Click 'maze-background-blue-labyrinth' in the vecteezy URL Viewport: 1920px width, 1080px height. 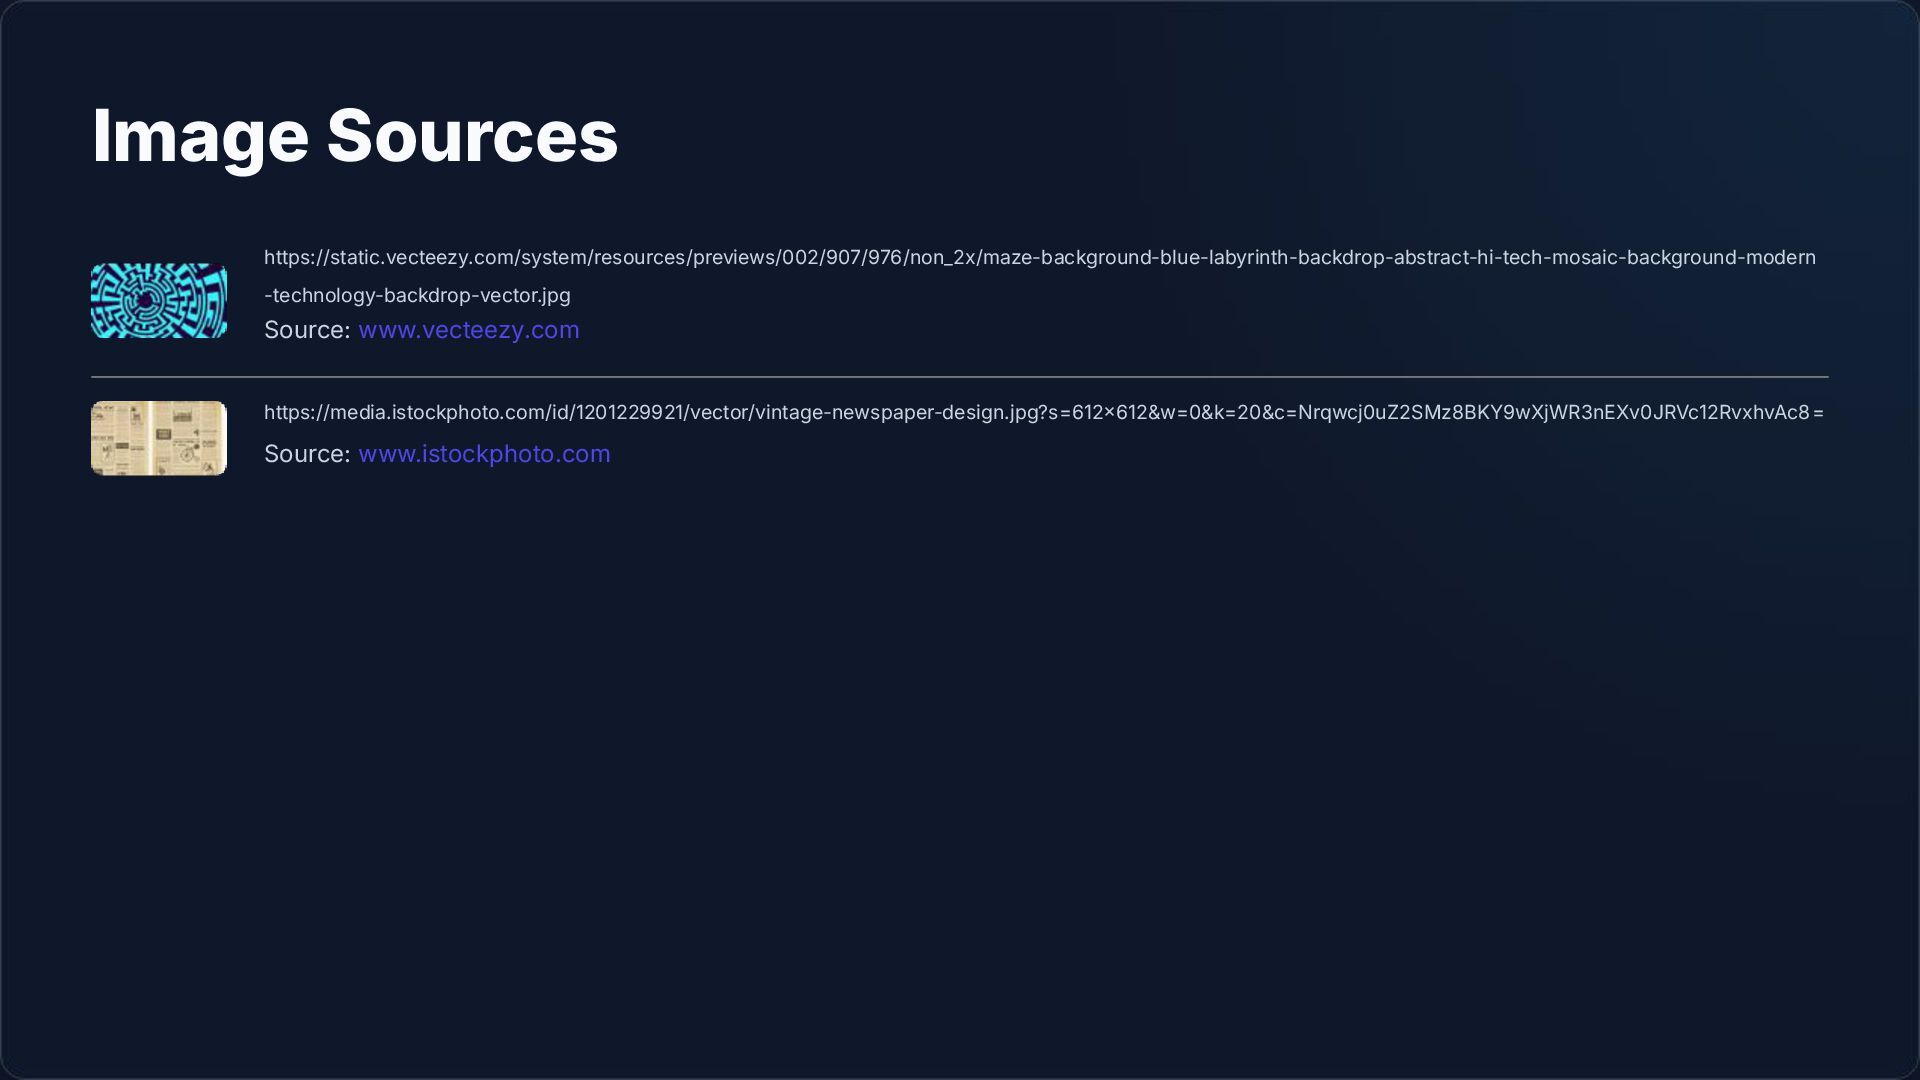tap(1135, 257)
